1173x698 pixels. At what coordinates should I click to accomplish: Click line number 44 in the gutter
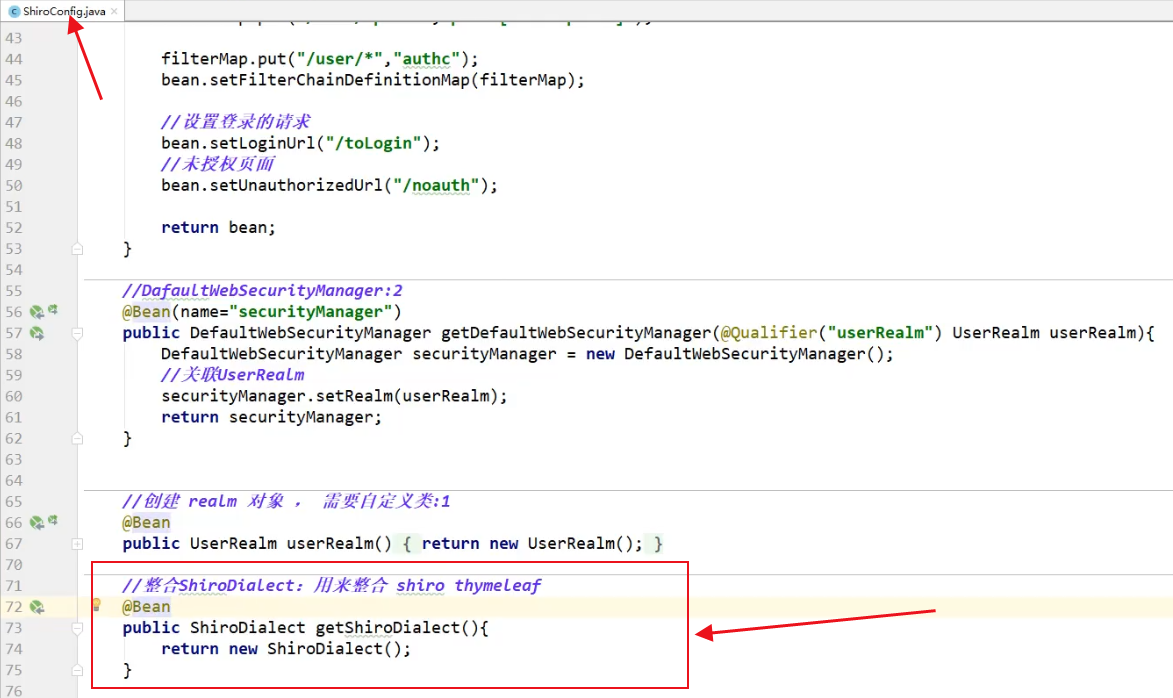13,59
